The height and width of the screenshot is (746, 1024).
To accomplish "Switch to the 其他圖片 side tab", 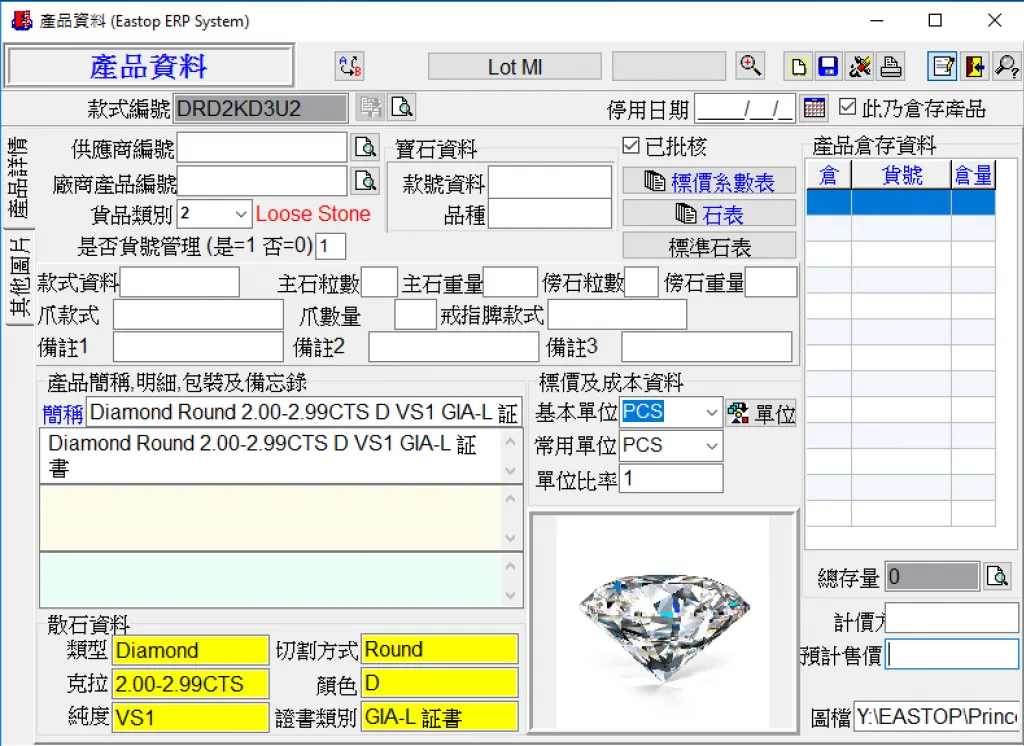I will (17, 280).
